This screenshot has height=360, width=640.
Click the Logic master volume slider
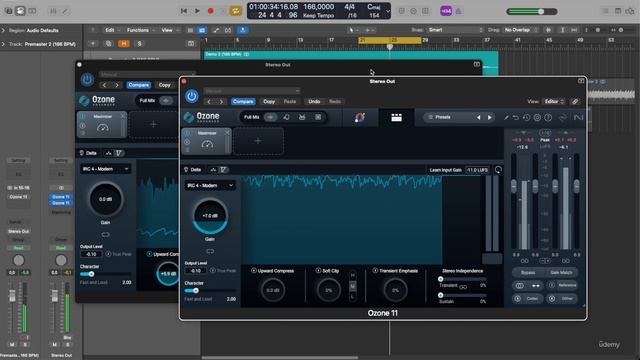coord(531,11)
